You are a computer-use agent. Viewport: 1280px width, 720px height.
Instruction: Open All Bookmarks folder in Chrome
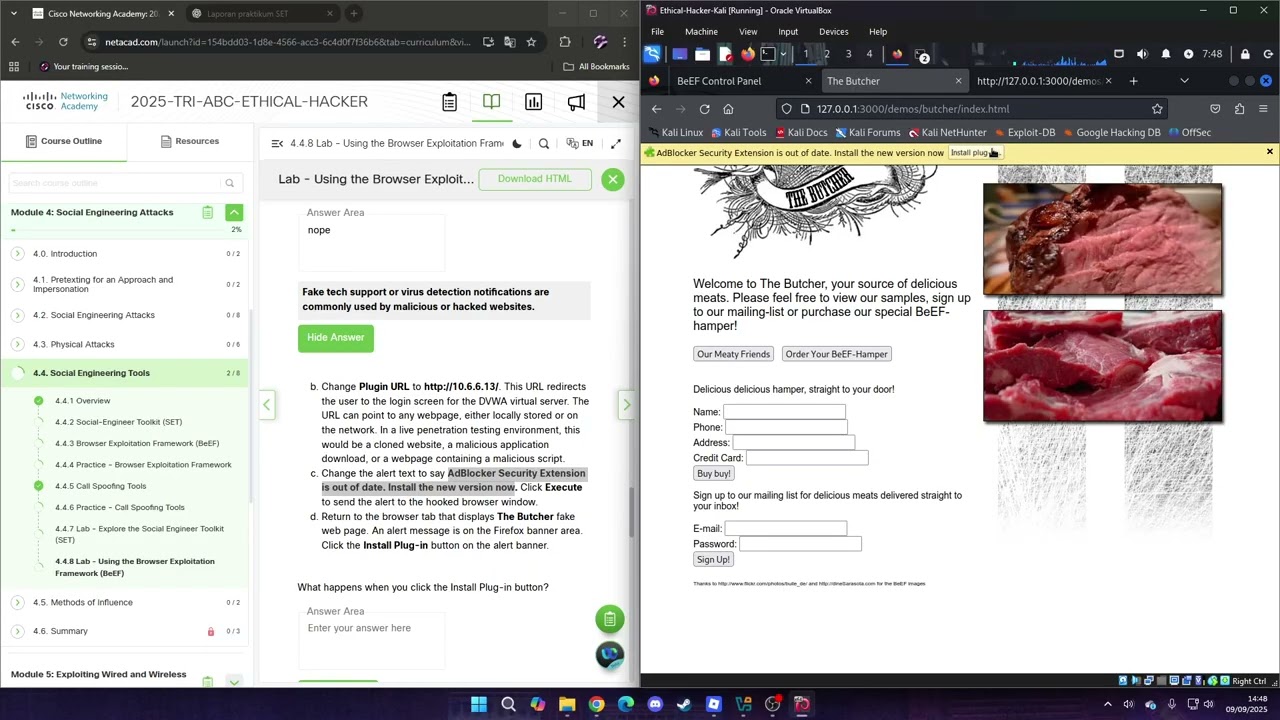click(x=596, y=67)
